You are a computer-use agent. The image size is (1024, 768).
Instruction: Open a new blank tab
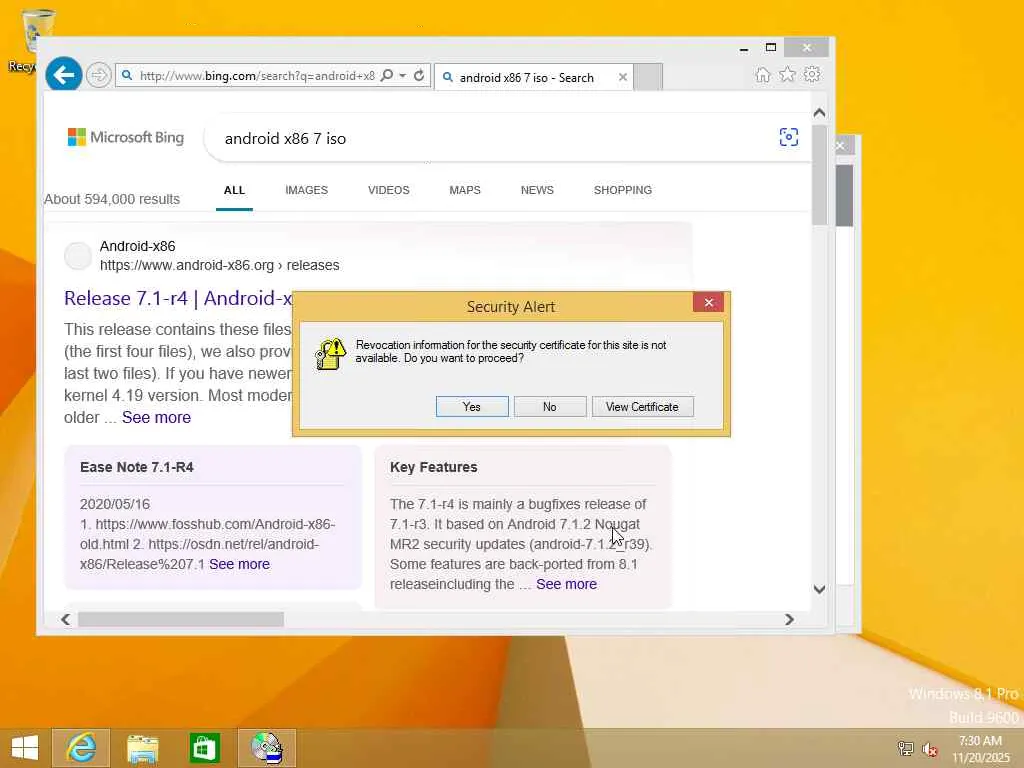click(648, 77)
